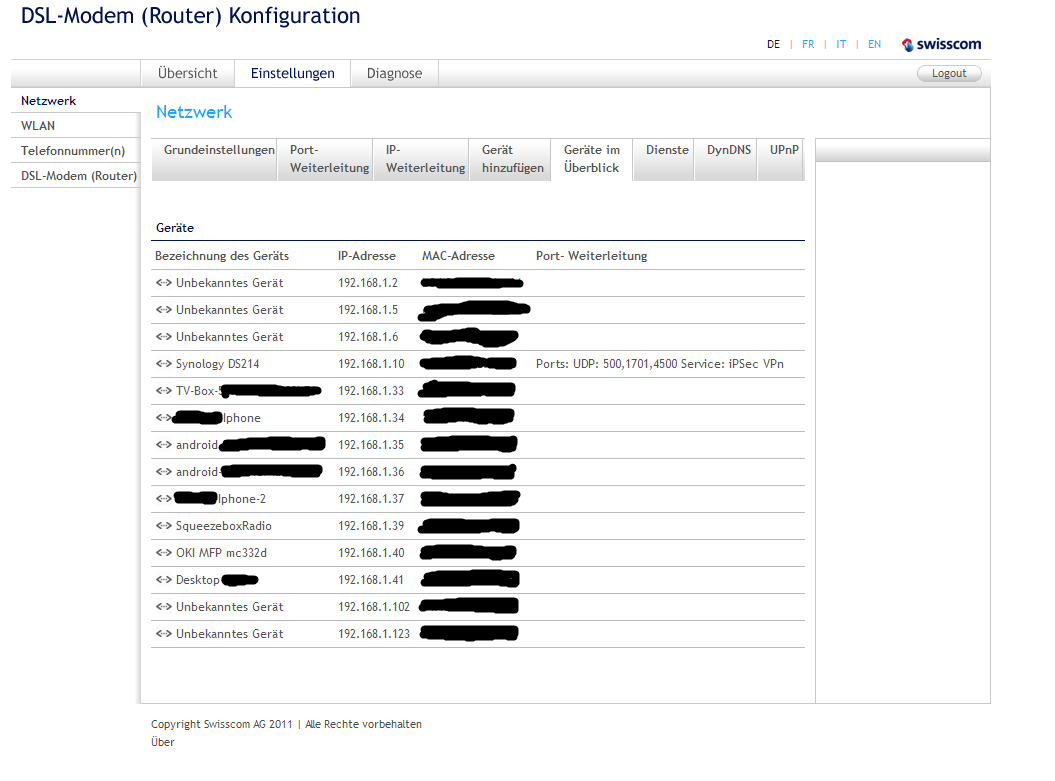This screenshot has width=1055, height=781.
Task: Open WLAN in the left sidebar
Action: tap(38, 126)
